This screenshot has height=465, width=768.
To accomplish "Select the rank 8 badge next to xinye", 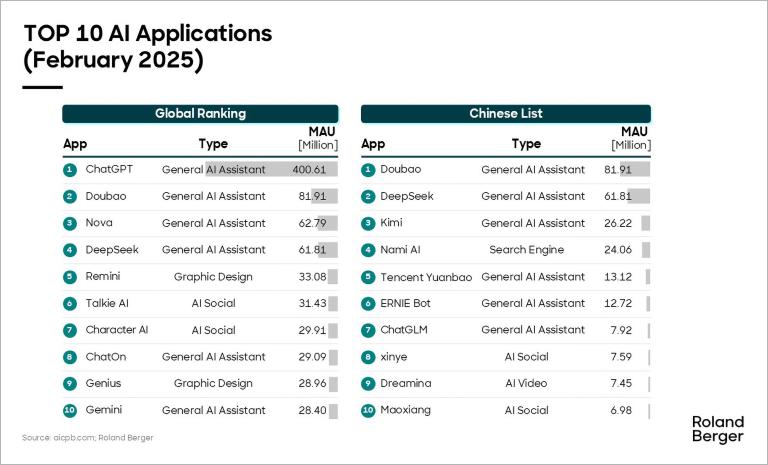I will pos(367,357).
